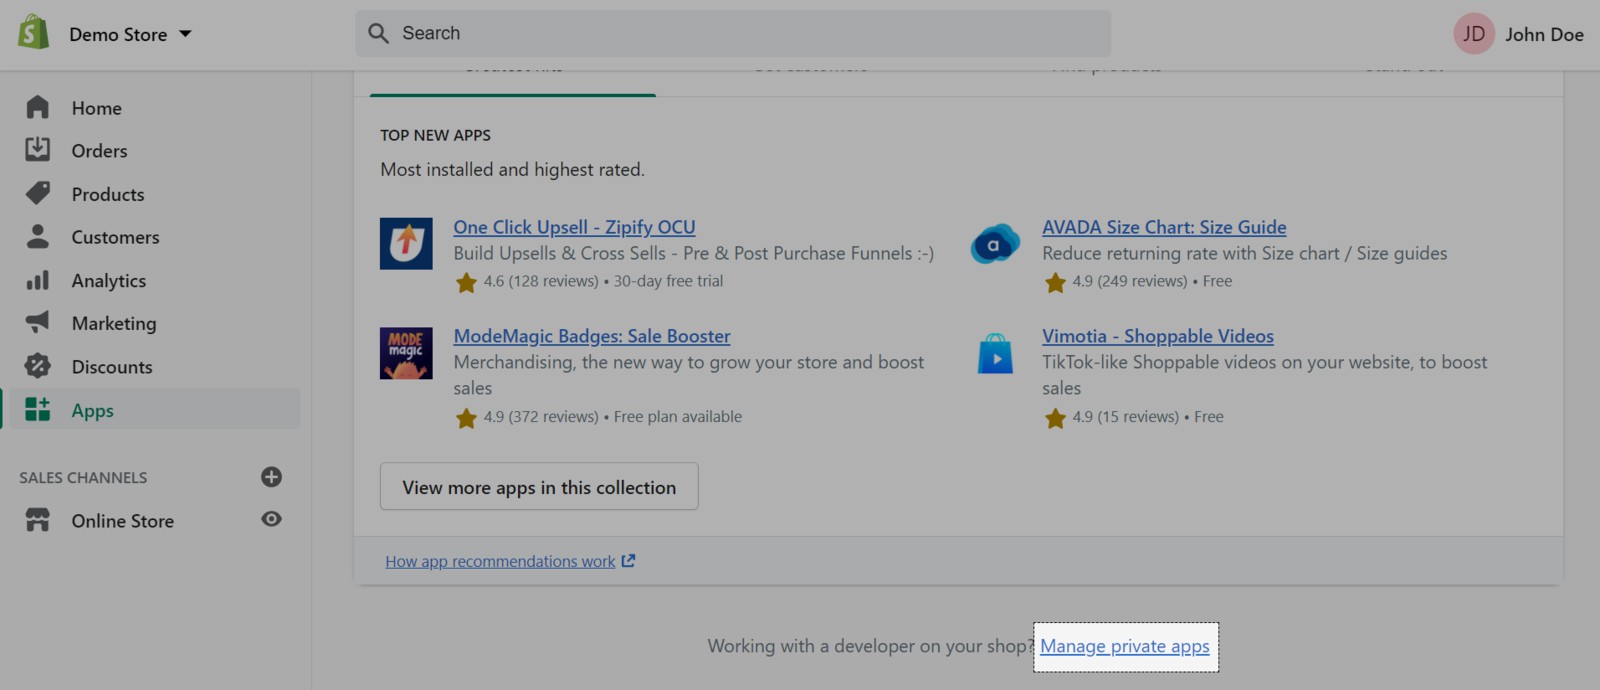This screenshot has width=1600, height=690.
Task: View online store via eye icon
Action: coord(271,519)
